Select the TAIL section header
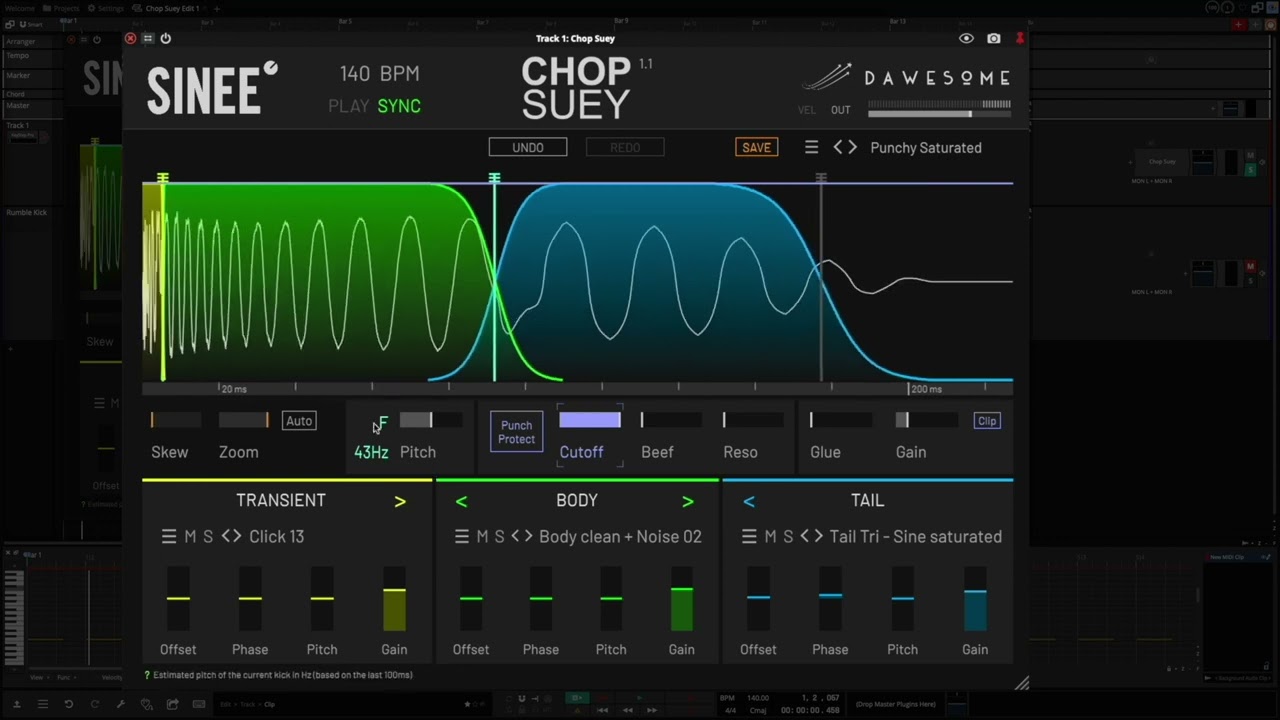 [867, 500]
